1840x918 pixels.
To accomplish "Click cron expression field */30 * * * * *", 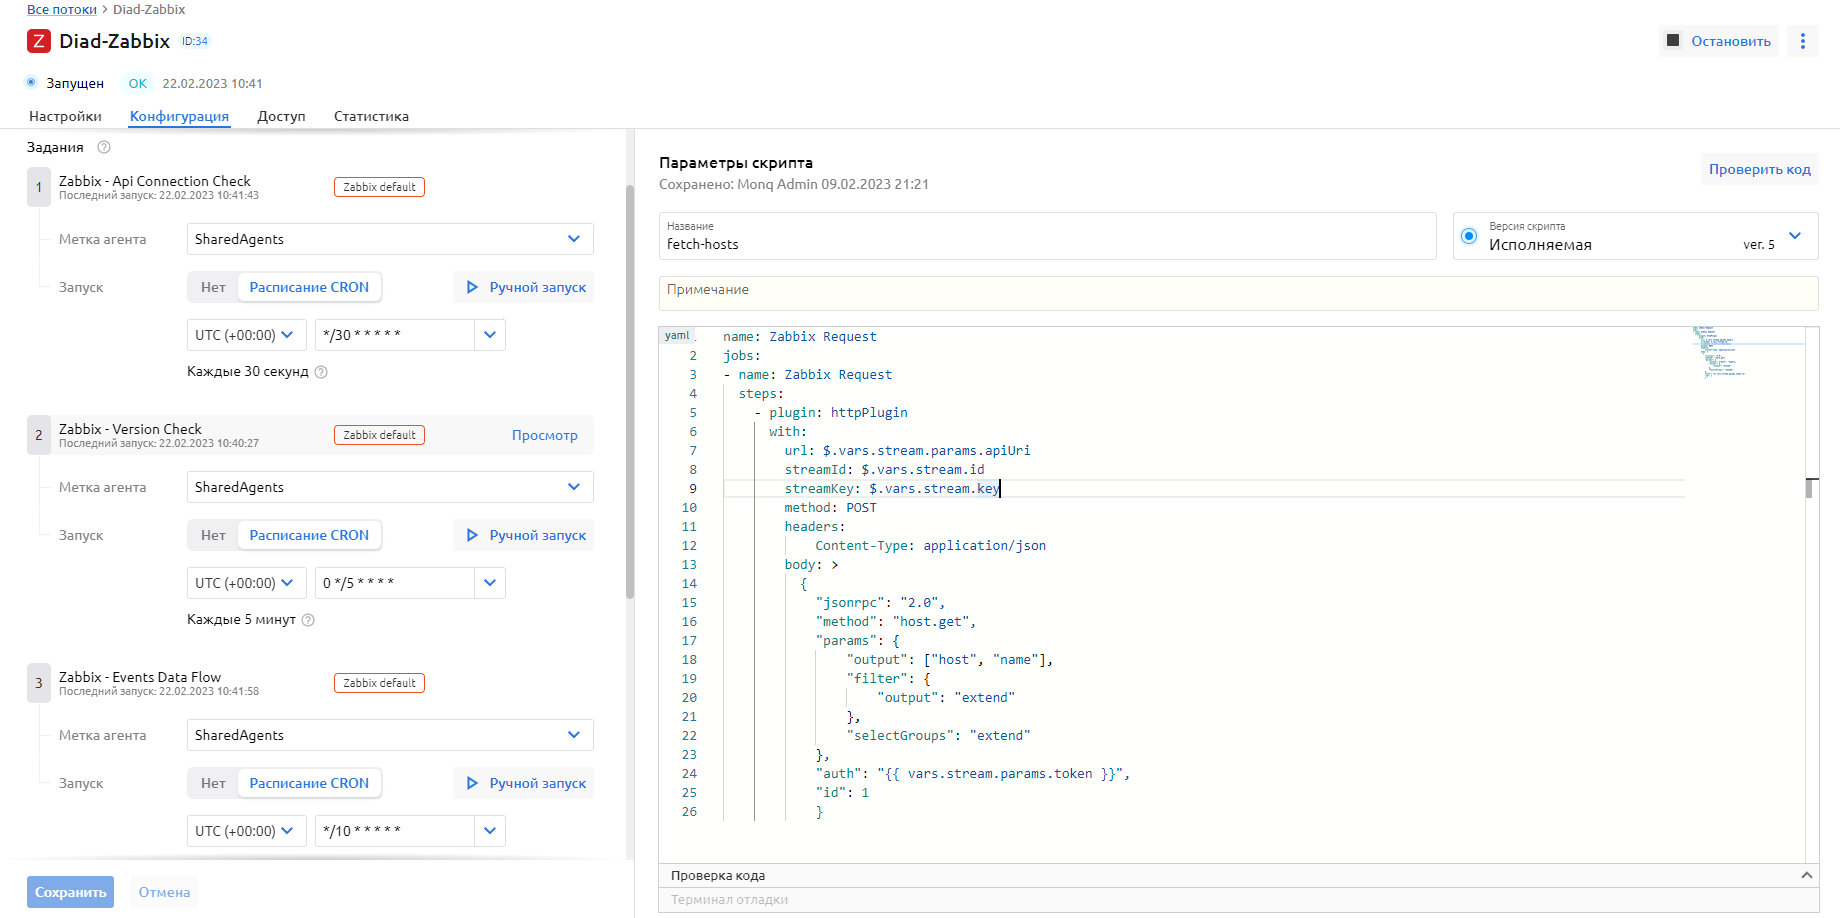I will coord(395,335).
